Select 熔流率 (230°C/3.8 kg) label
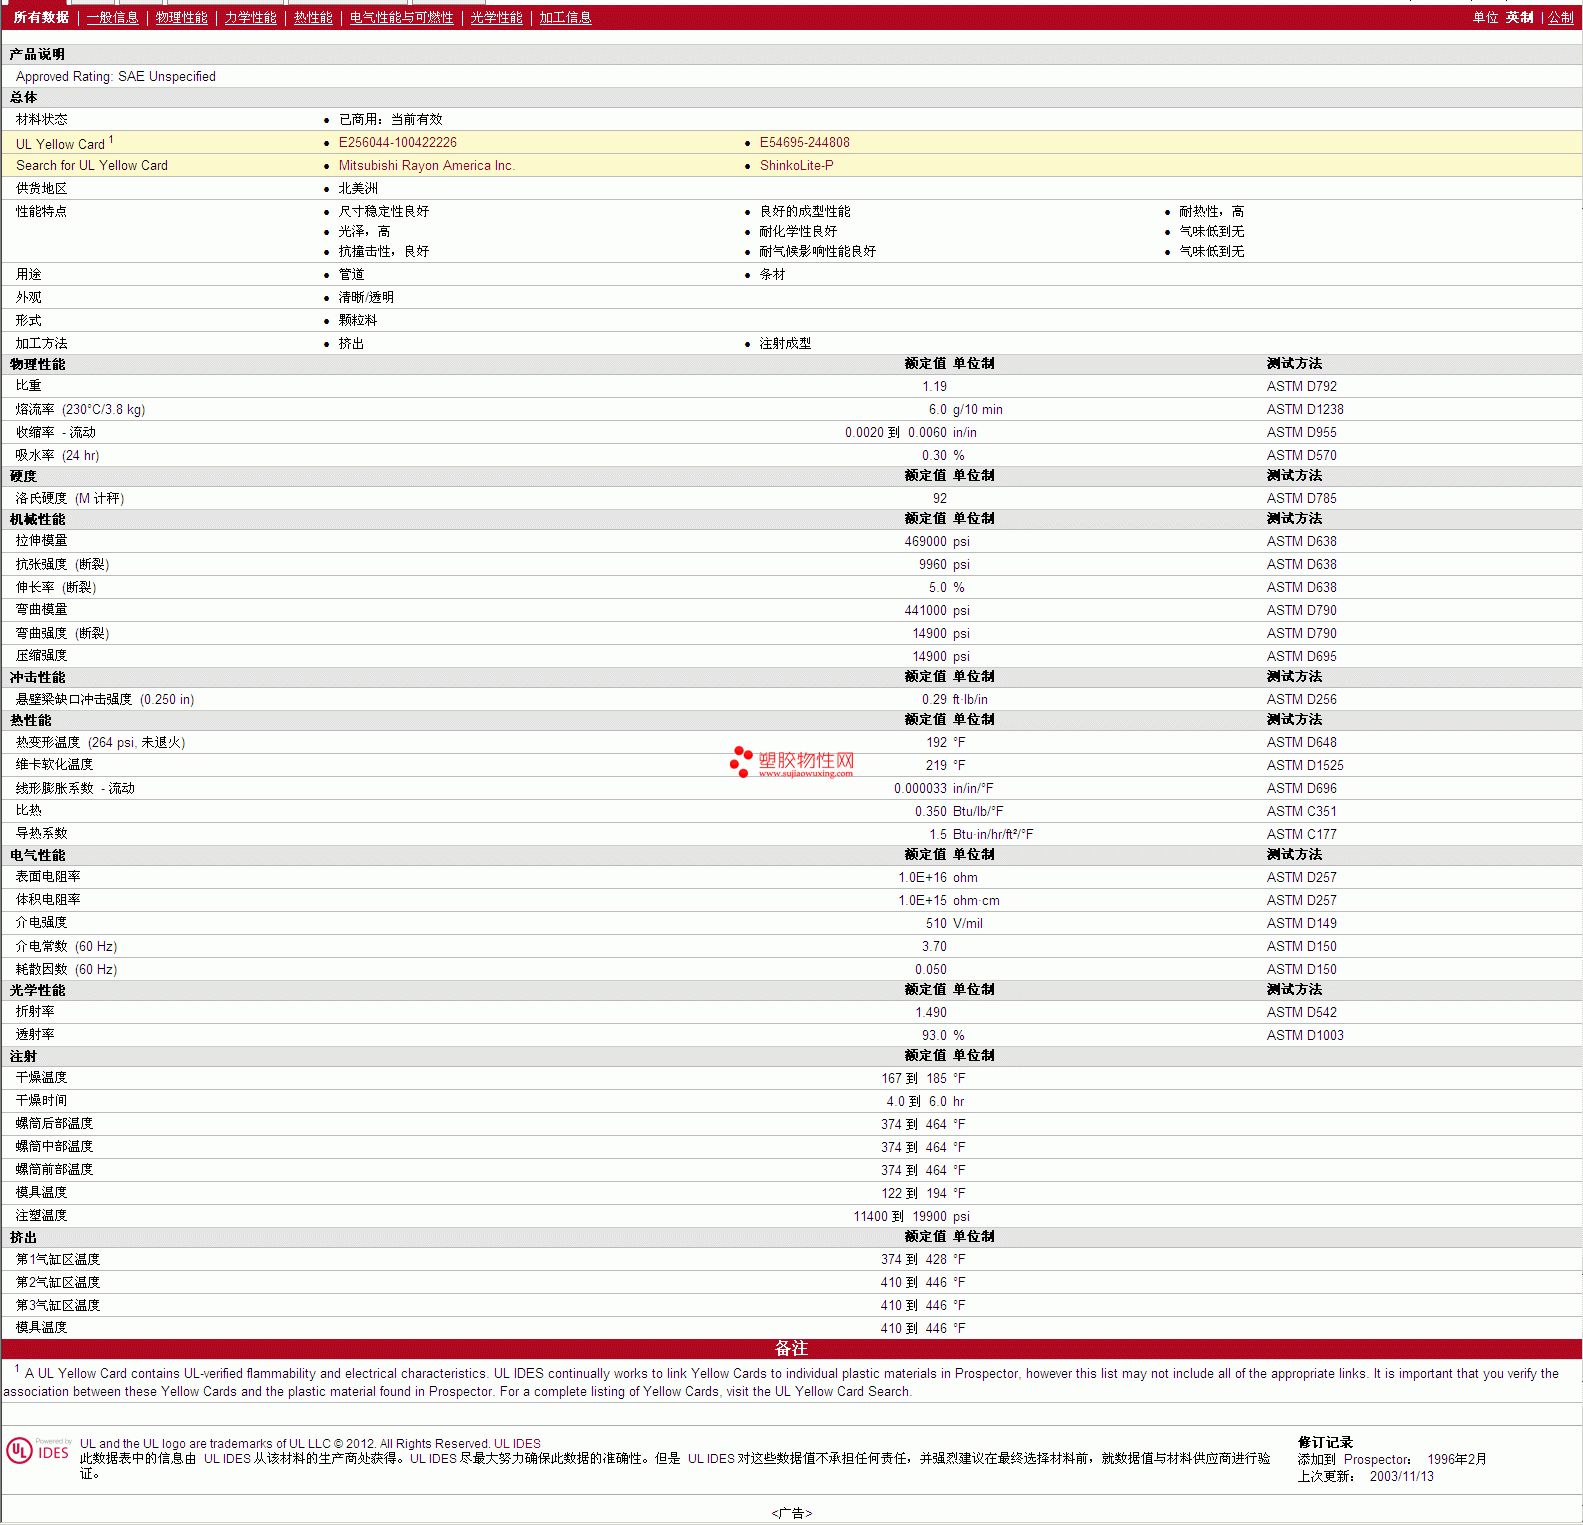This screenshot has height=1525, width=1583. coord(80,410)
